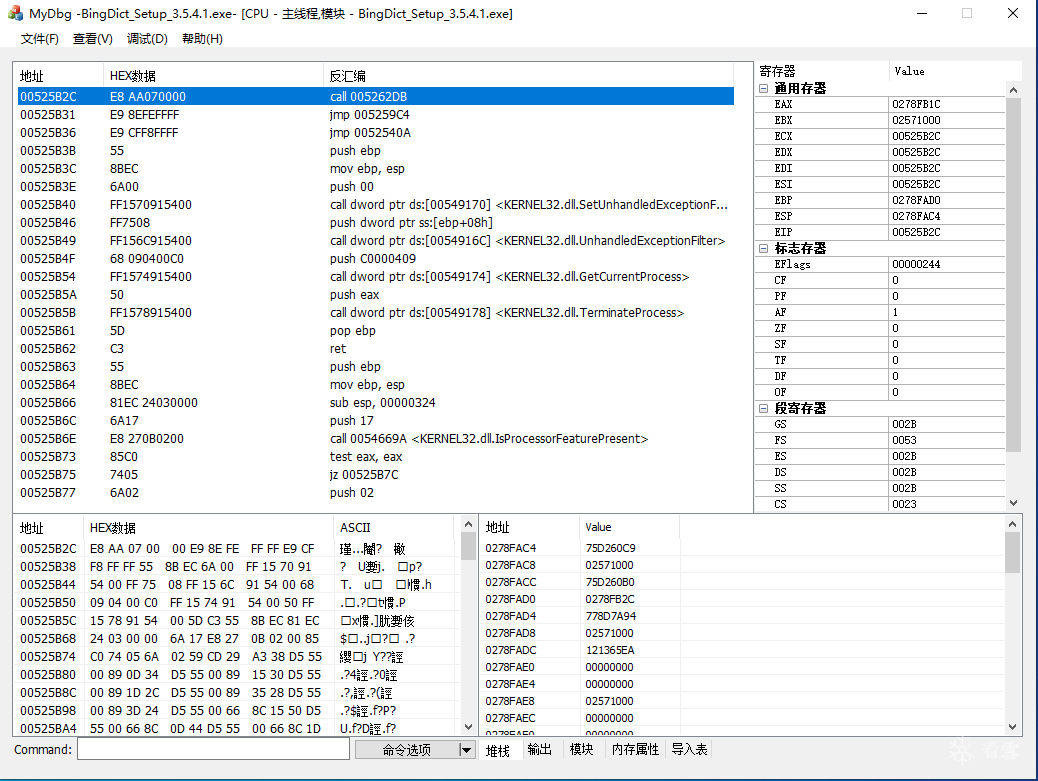Select the TerminateProcess call row
This screenshot has height=781, width=1038.
pyautogui.click(x=375, y=312)
